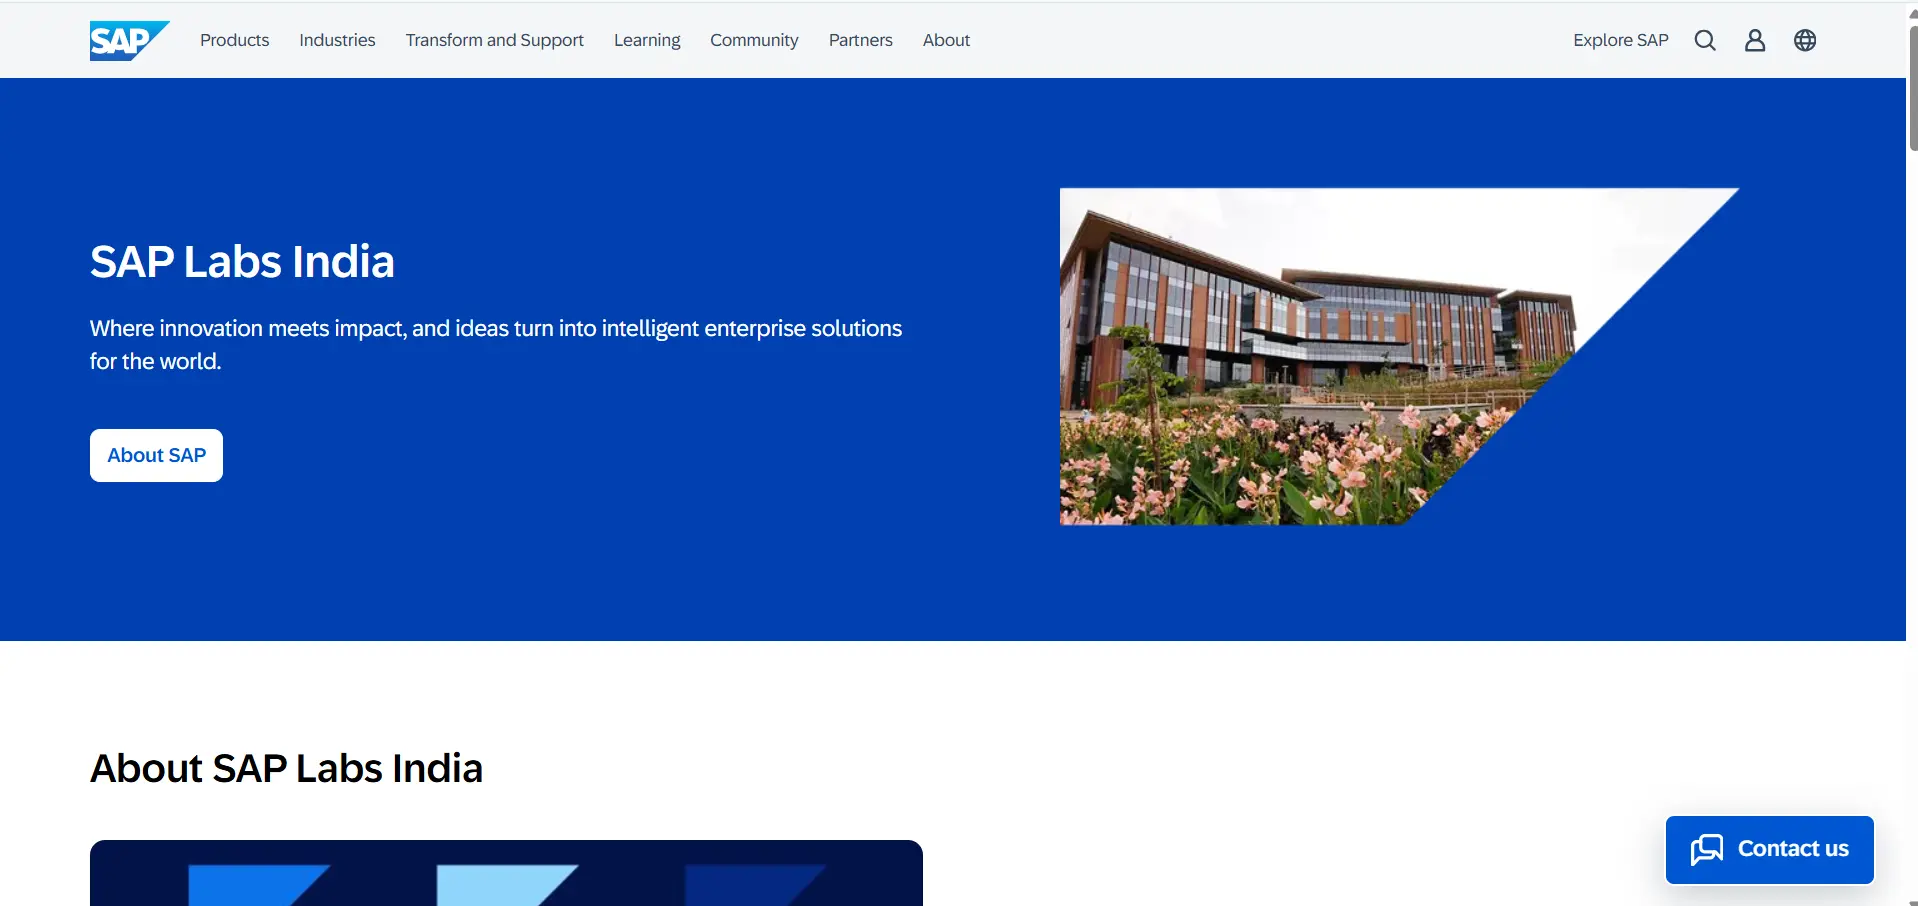Click the About SAP button
The image size is (1918, 906).
click(x=156, y=455)
